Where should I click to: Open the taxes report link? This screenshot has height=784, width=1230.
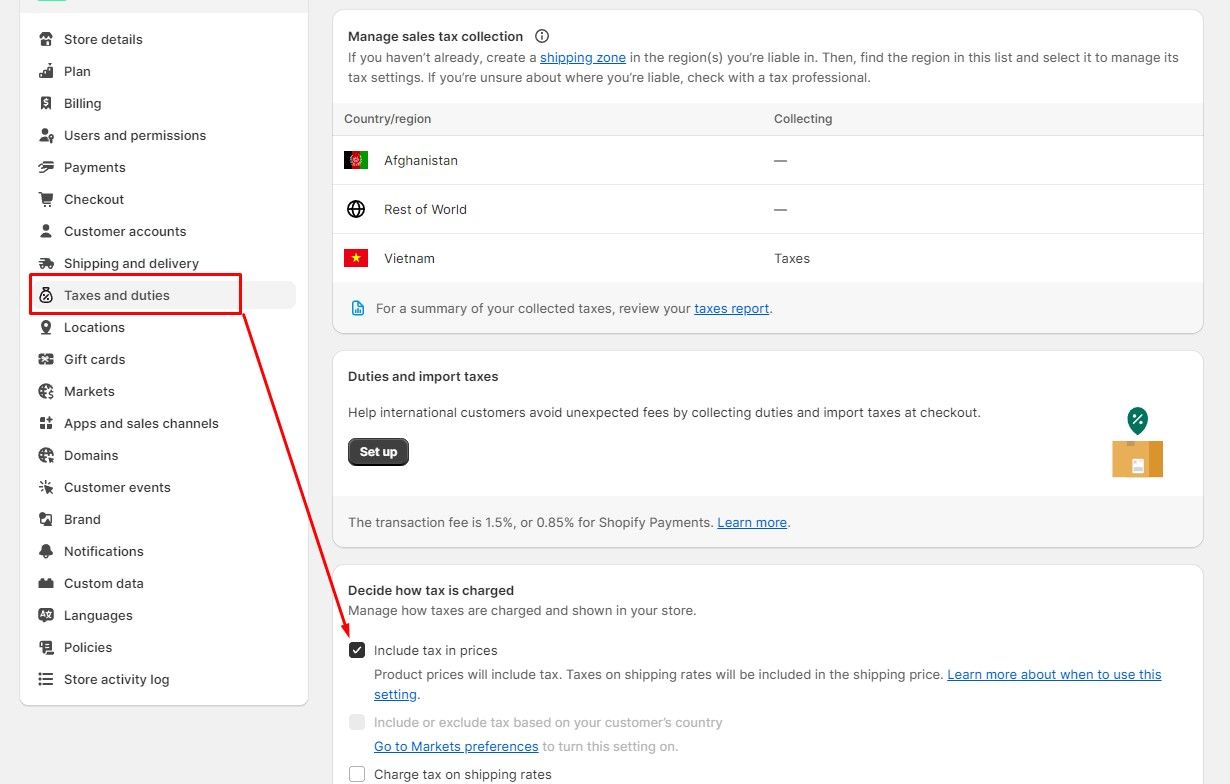731,309
